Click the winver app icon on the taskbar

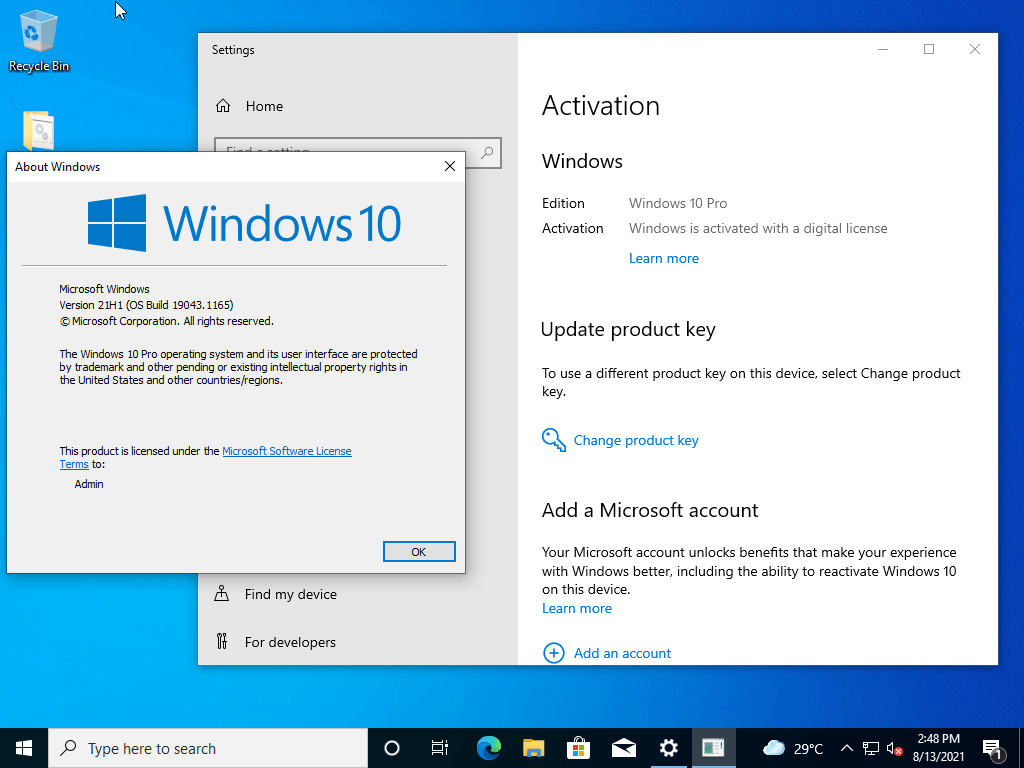[713, 748]
